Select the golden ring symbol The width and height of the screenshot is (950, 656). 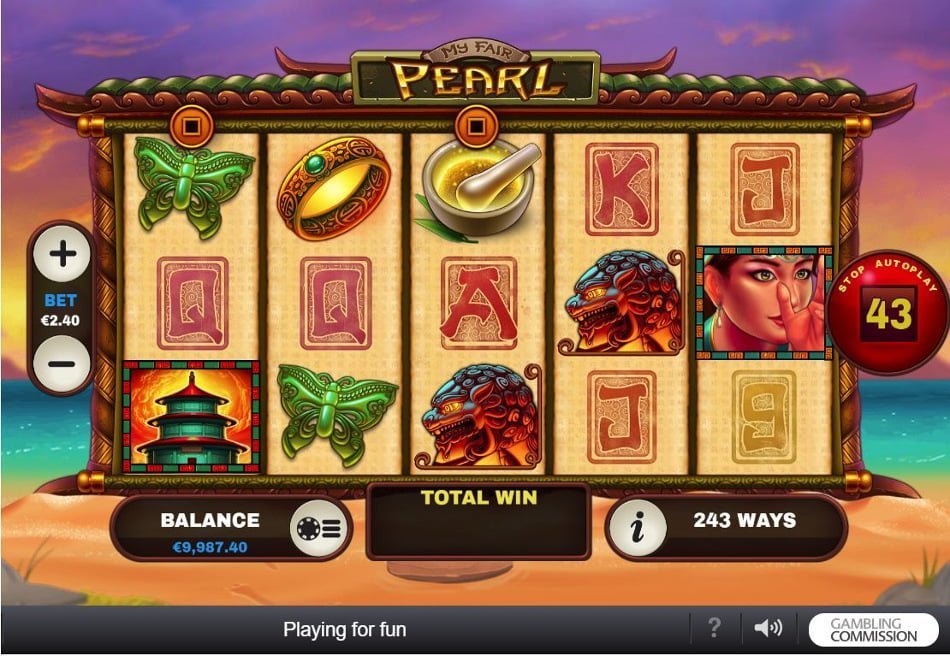click(334, 188)
